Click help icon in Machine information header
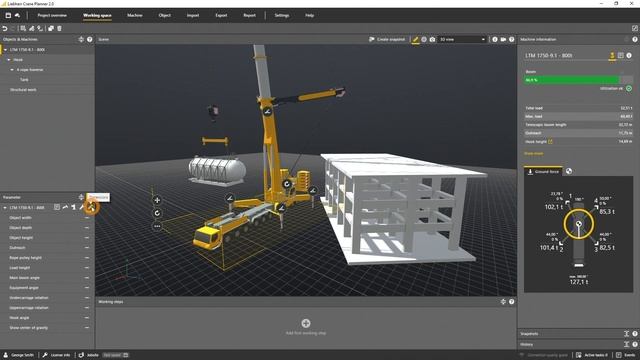 [635, 40]
